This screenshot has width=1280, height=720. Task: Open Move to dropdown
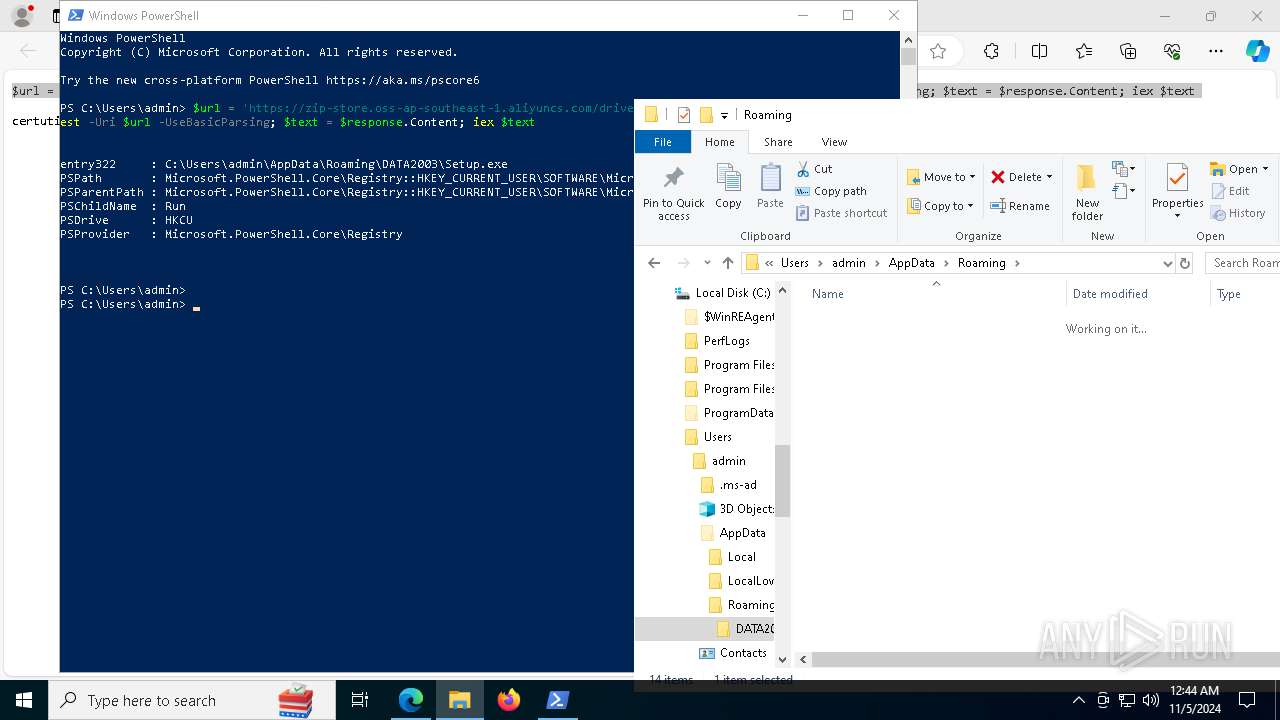pos(941,177)
